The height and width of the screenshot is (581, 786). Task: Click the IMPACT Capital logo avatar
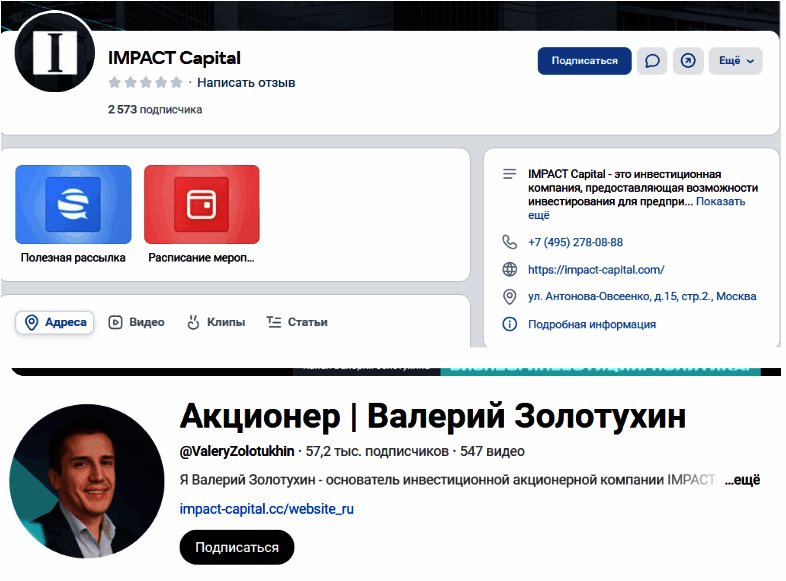click(55, 53)
